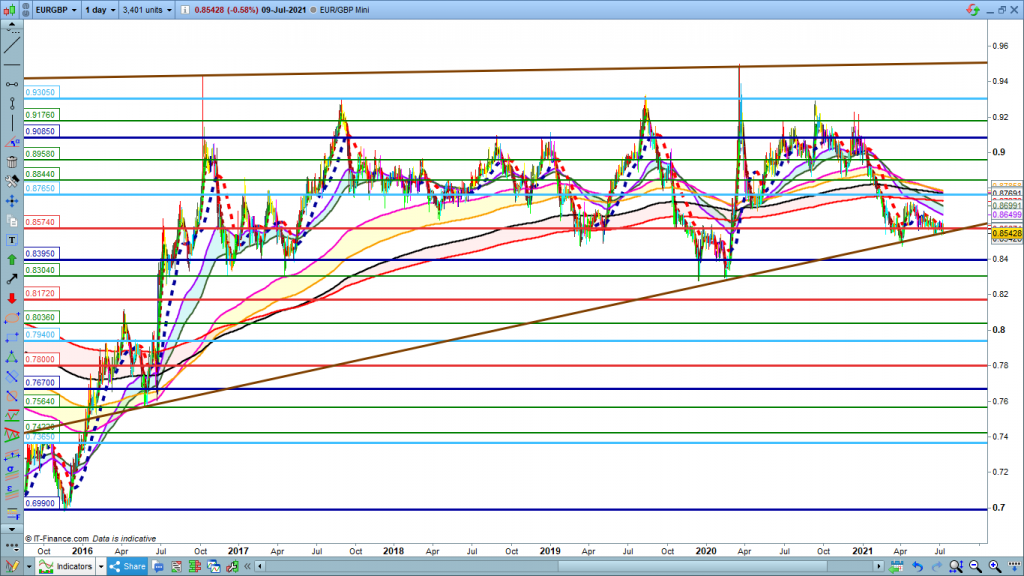Click the 0.85740 red level label
The image size is (1024, 576).
point(43,221)
